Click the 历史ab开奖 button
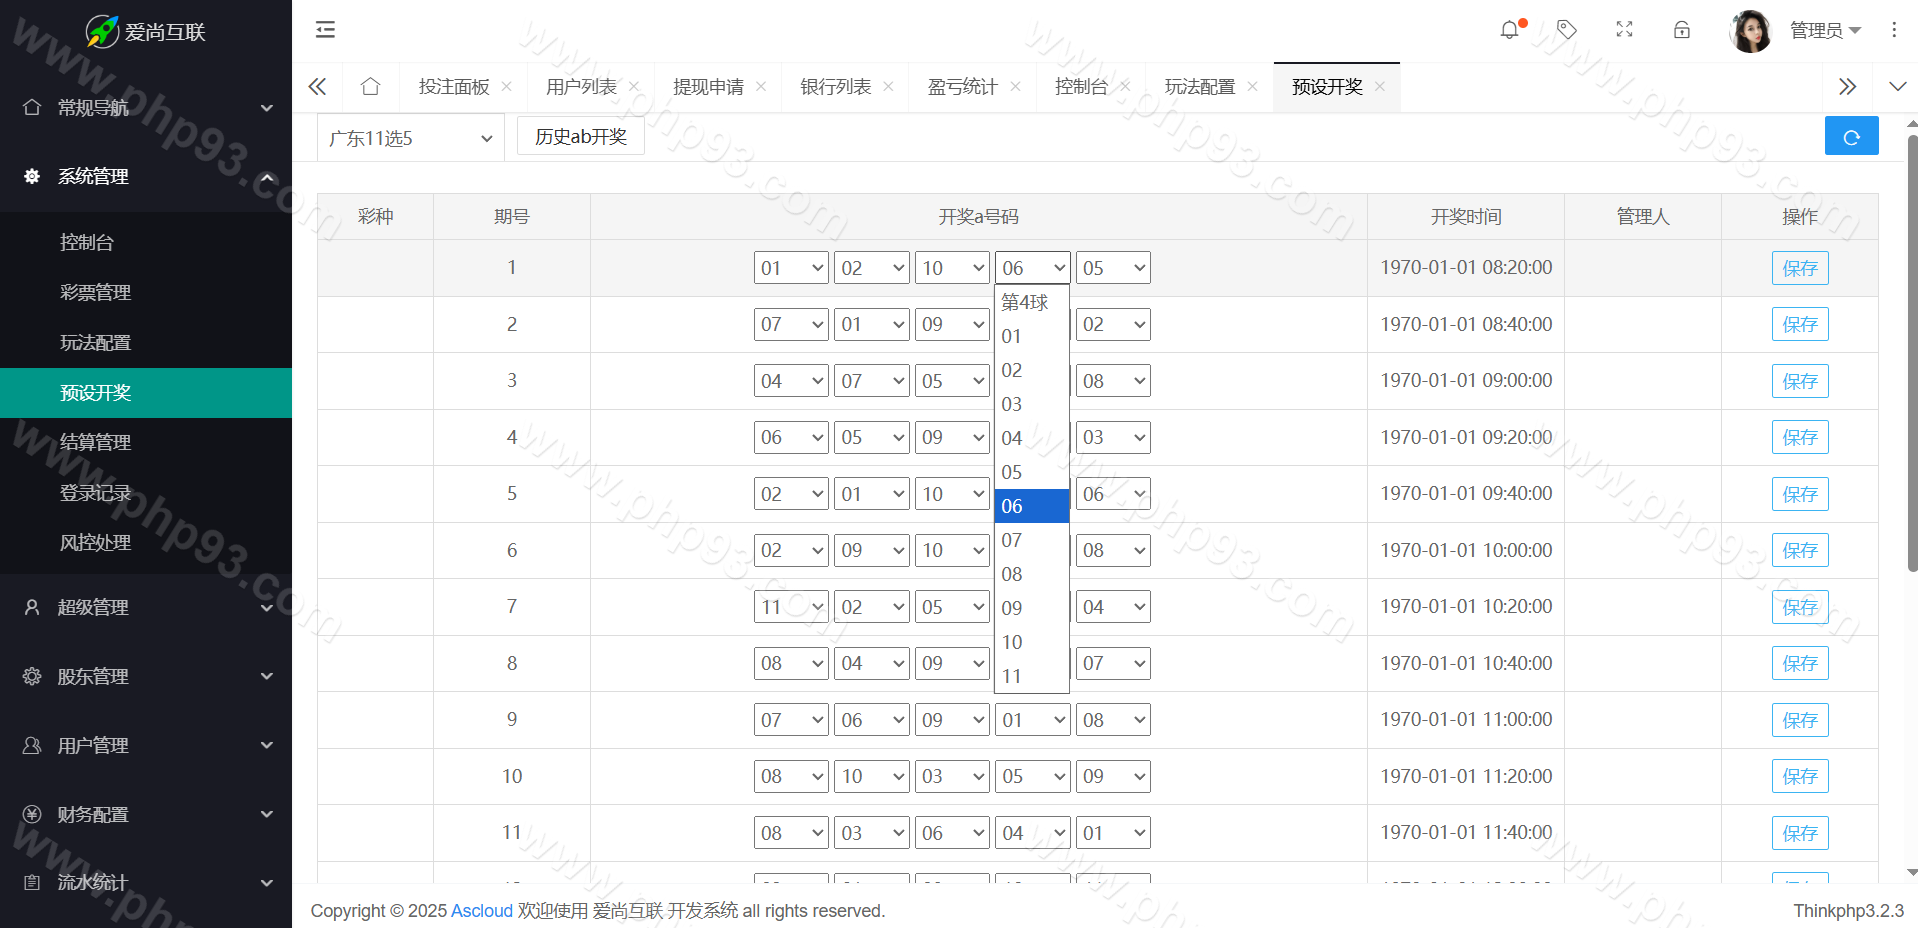 click(580, 137)
